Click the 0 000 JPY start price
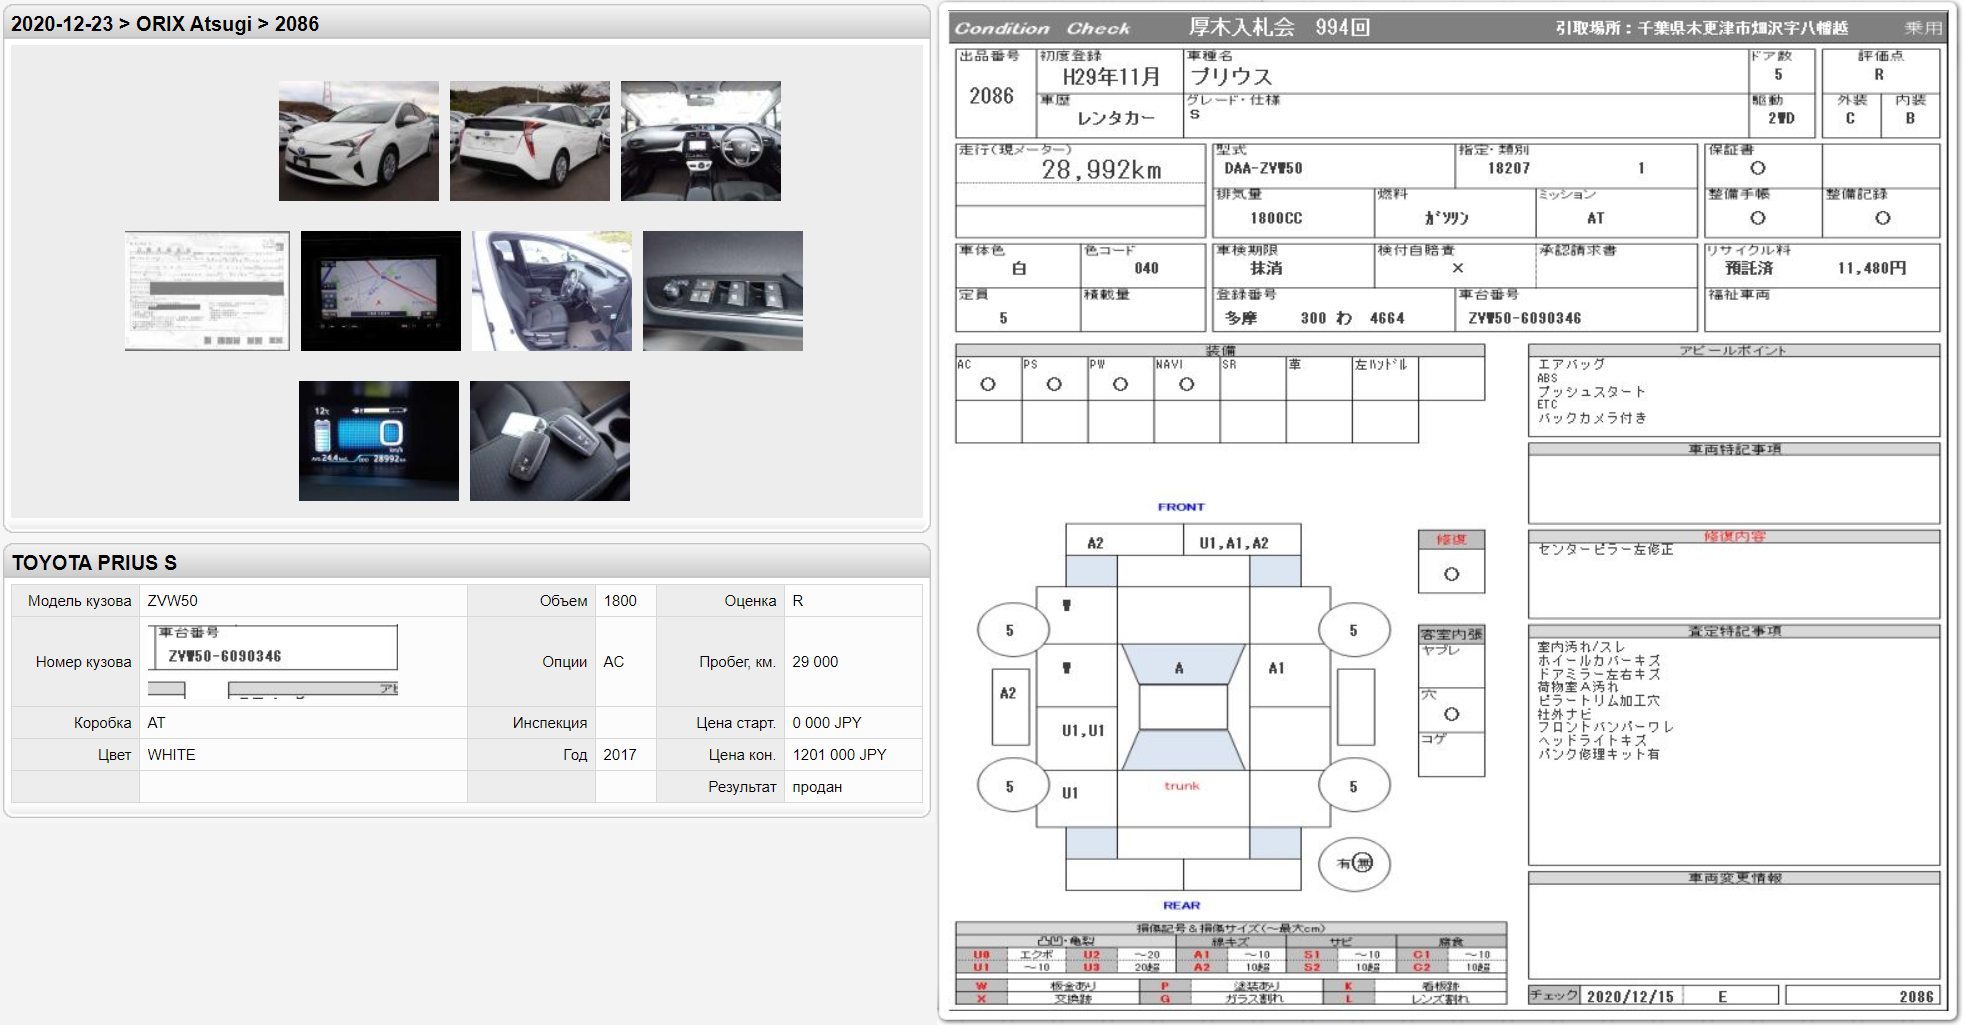1965x1025 pixels. (x=827, y=723)
